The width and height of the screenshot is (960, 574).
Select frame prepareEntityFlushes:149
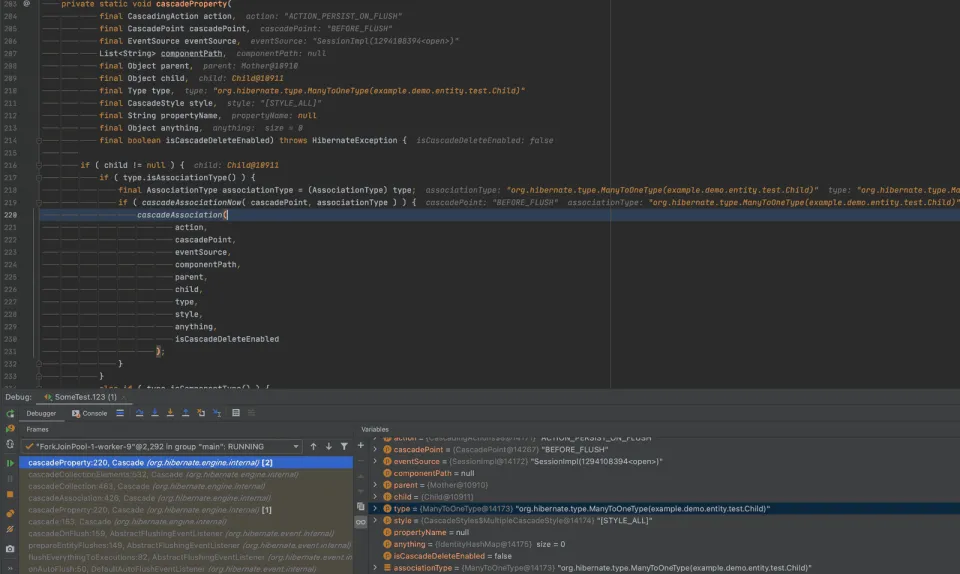186,545
